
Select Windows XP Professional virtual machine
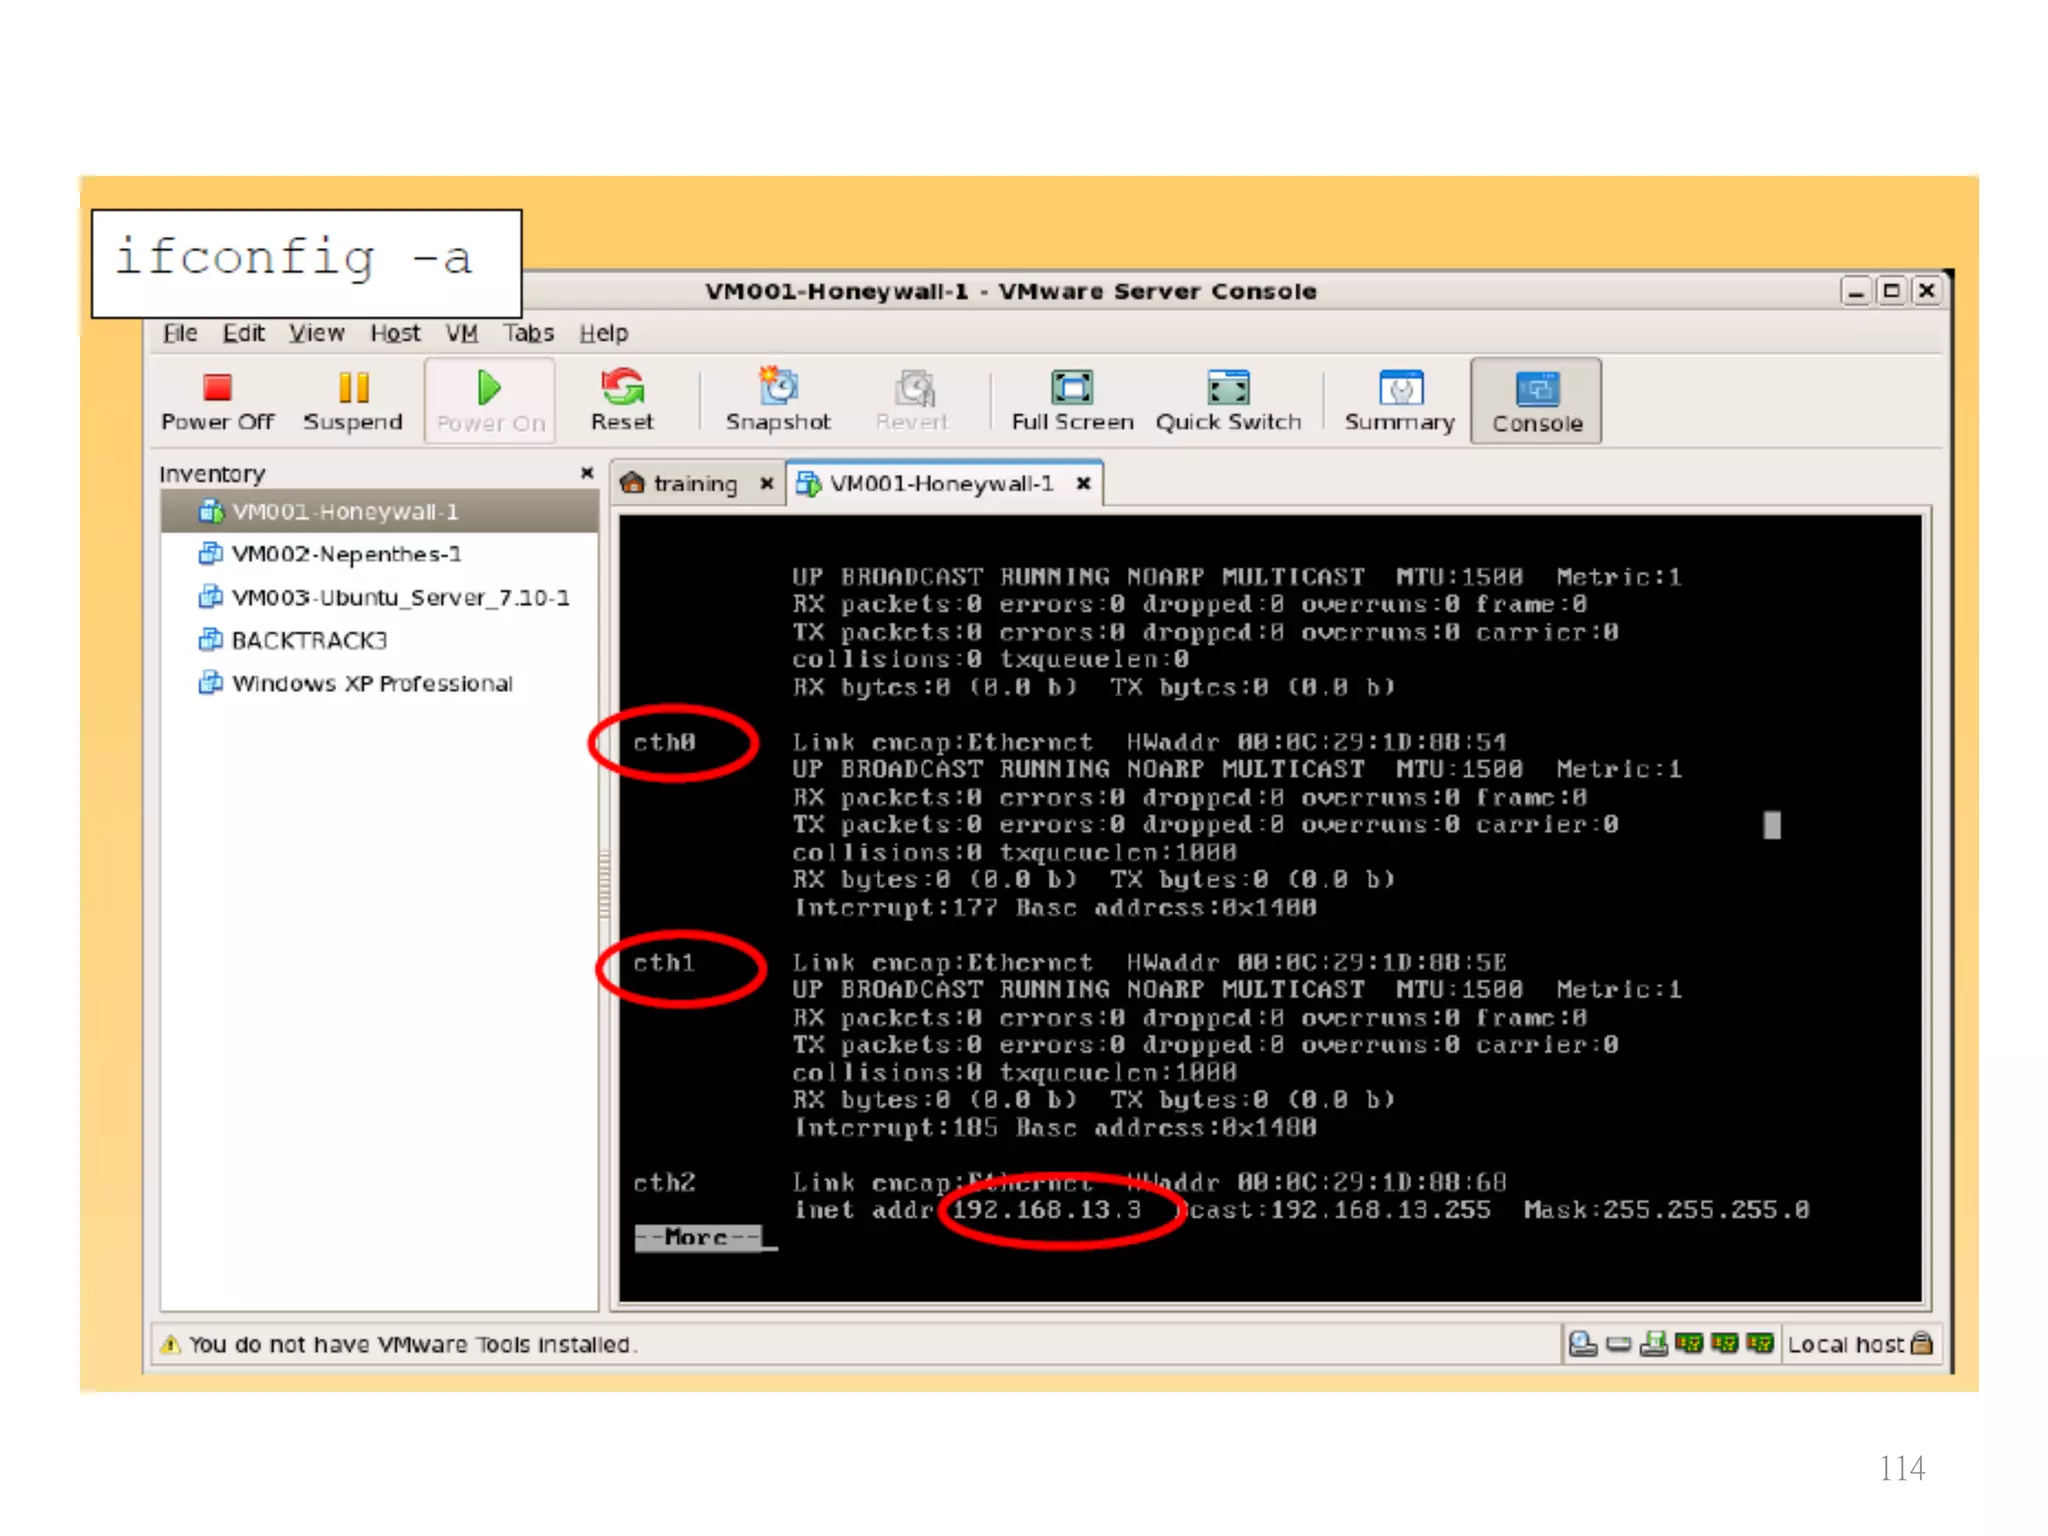tap(371, 684)
